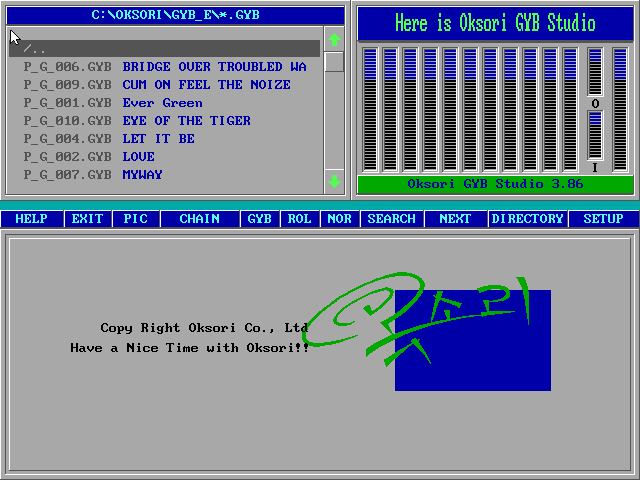Select parent directory entry /..

pos(164,49)
